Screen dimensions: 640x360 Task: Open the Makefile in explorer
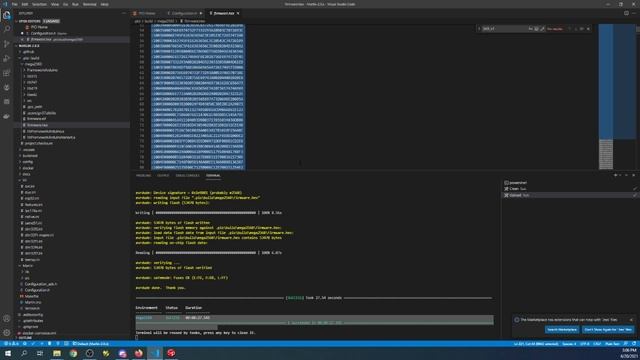click(x=31, y=296)
